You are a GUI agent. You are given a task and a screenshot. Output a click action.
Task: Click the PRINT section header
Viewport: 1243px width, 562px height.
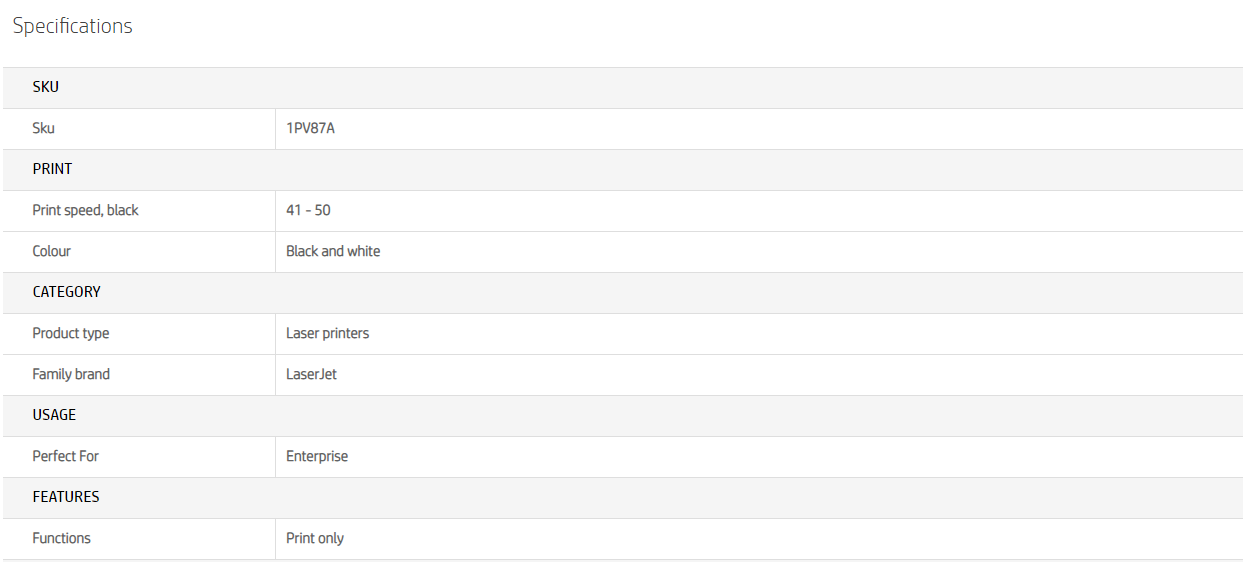pyautogui.click(x=52, y=169)
